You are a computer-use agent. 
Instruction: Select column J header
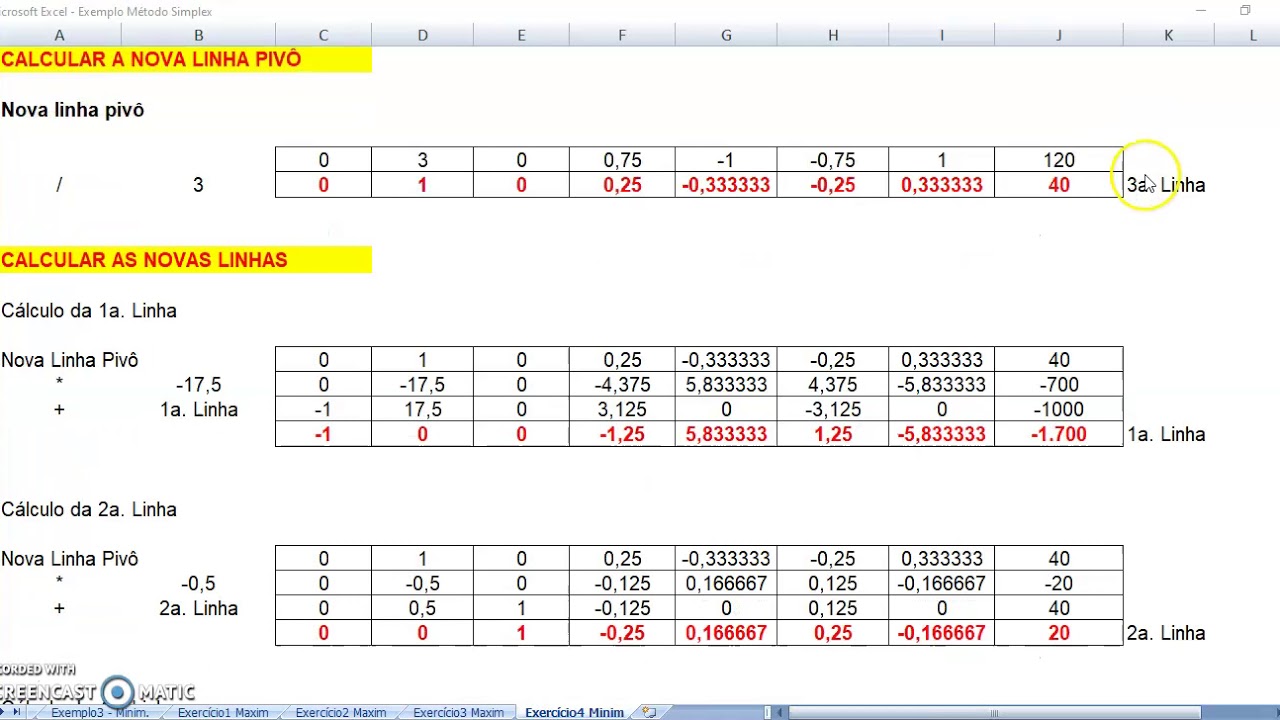coord(1059,35)
